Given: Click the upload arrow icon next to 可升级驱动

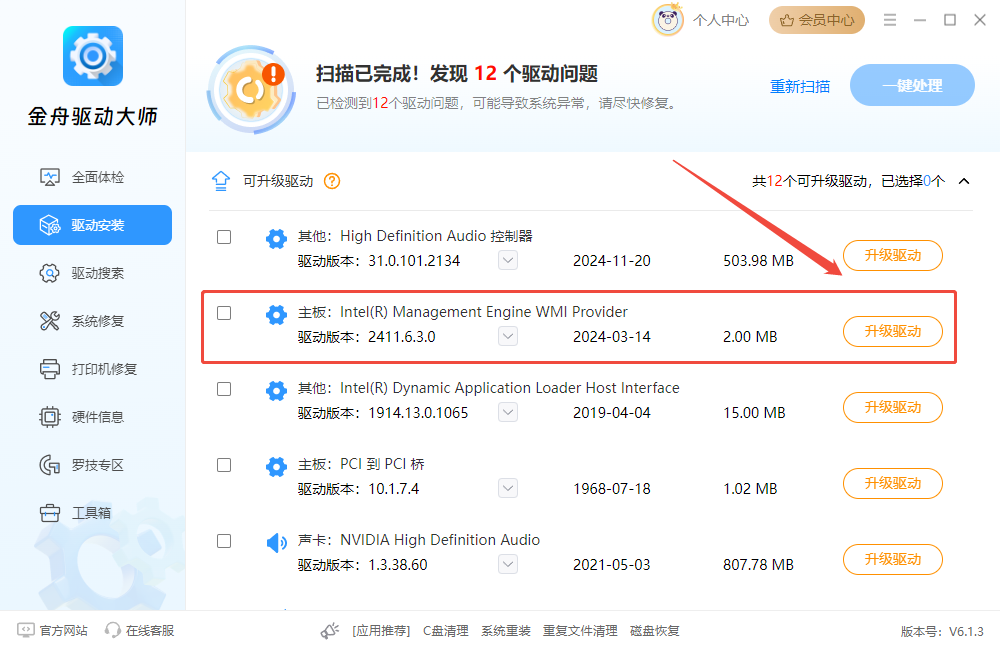Looking at the screenshot, I should click(x=221, y=181).
